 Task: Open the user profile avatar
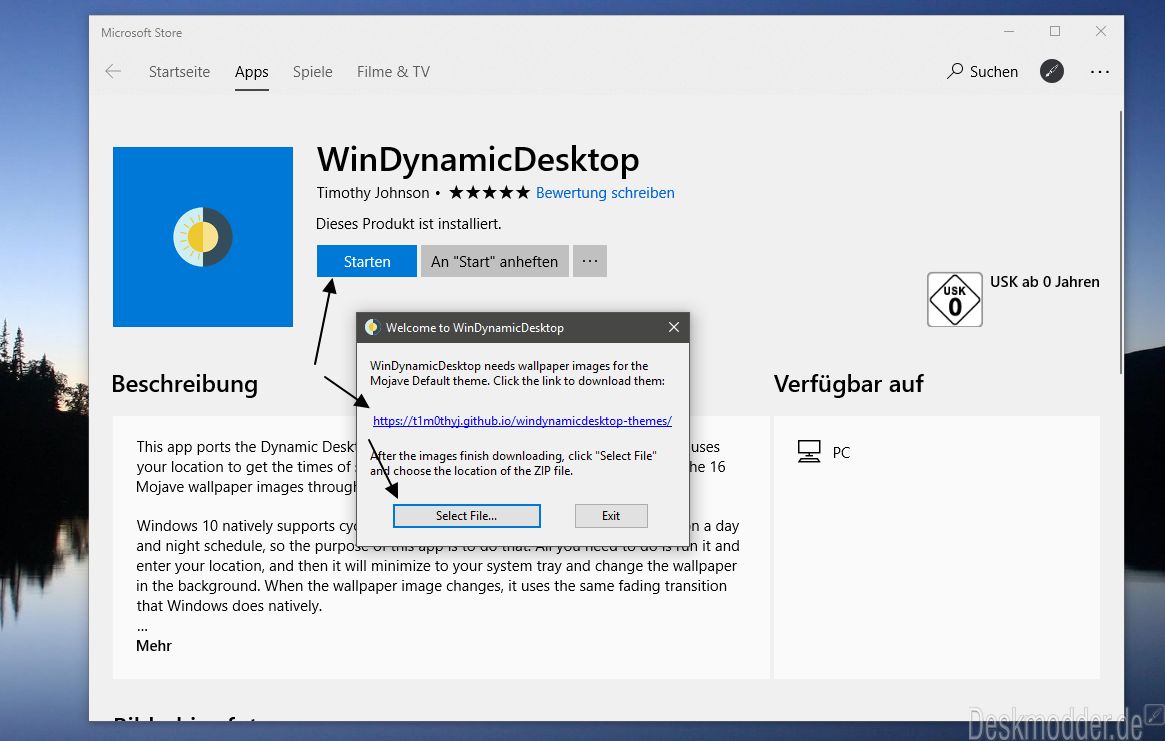coord(1051,71)
